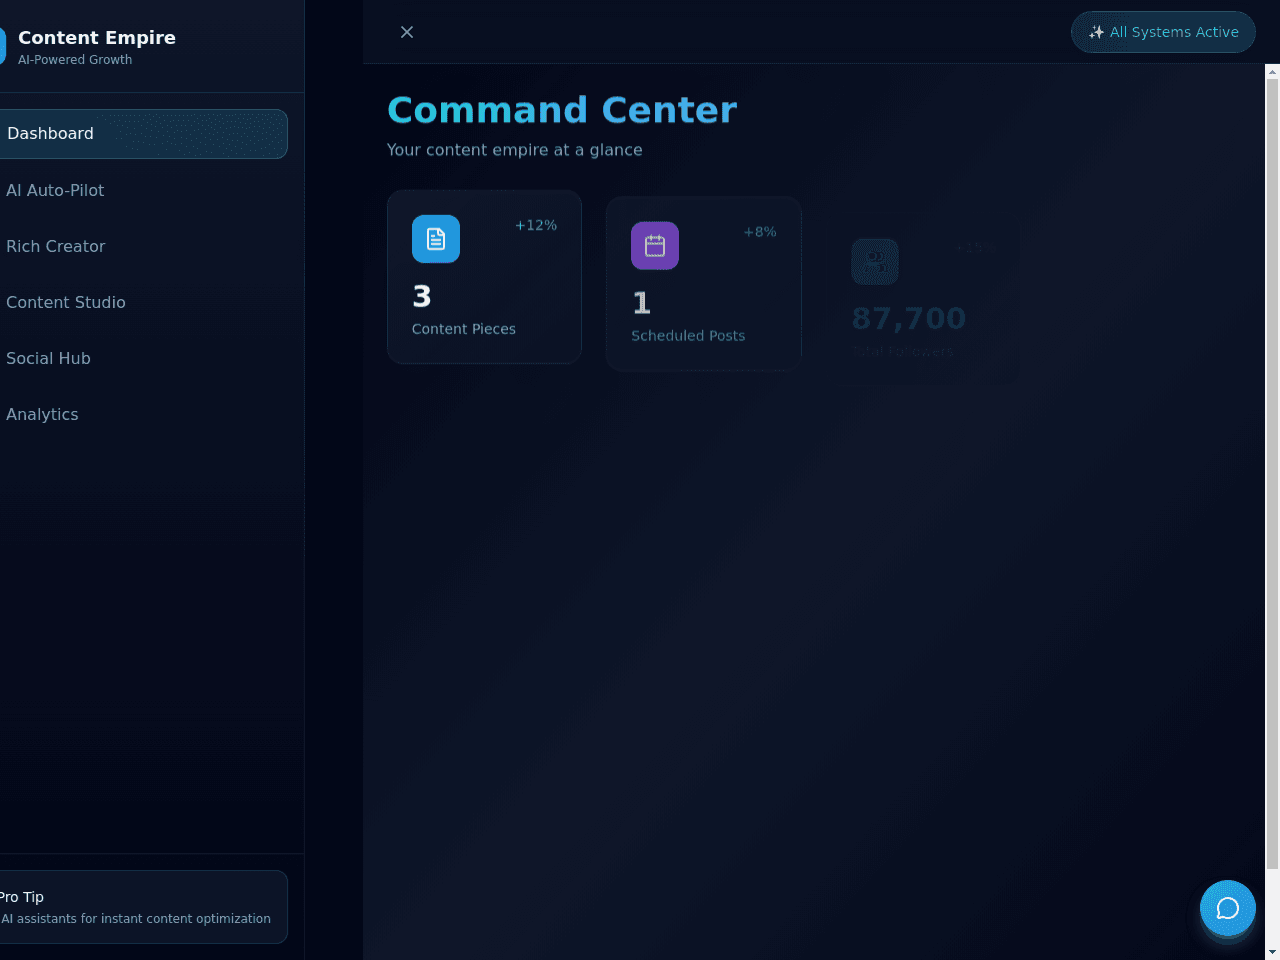Screen dimensions: 1280x960
Task: Click the +8% growth indicator
Action: pos(760,232)
